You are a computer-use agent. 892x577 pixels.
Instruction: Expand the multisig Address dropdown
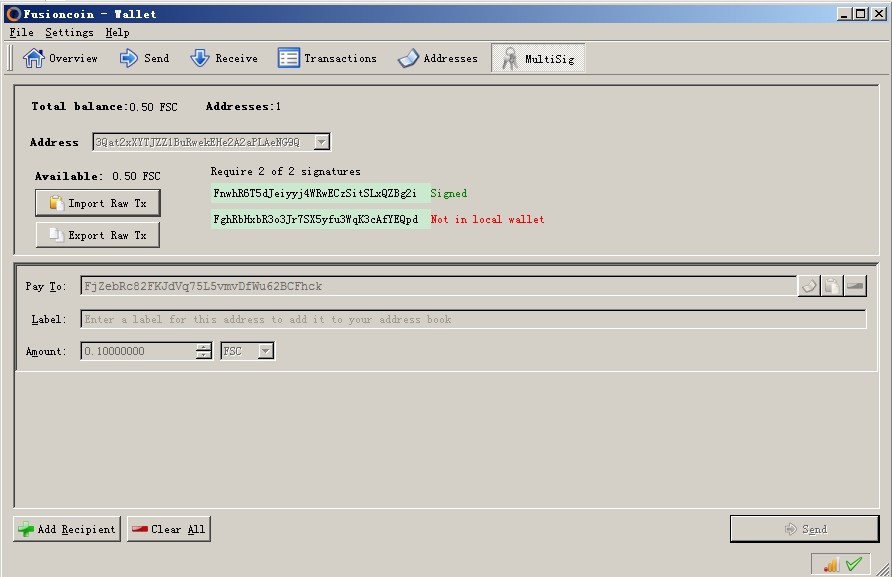[x=321, y=142]
